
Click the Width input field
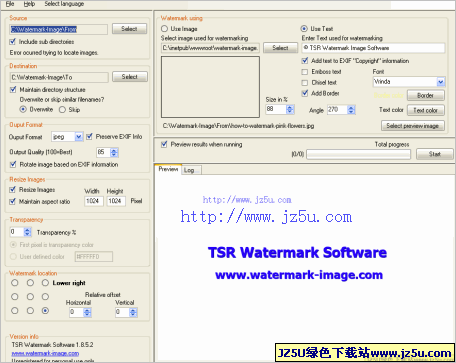[x=94, y=201]
